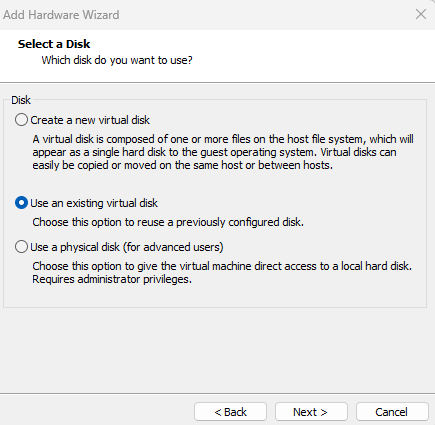
Task: Select the Create a new virtual disk radio button
Action: 21,120
